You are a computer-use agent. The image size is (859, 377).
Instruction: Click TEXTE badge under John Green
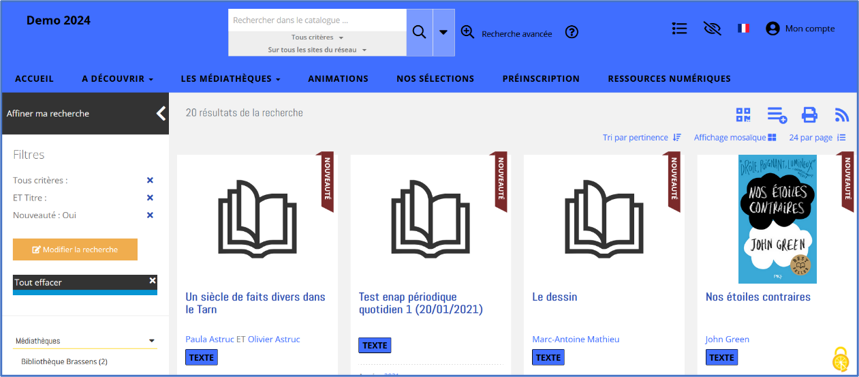click(721, 357)
